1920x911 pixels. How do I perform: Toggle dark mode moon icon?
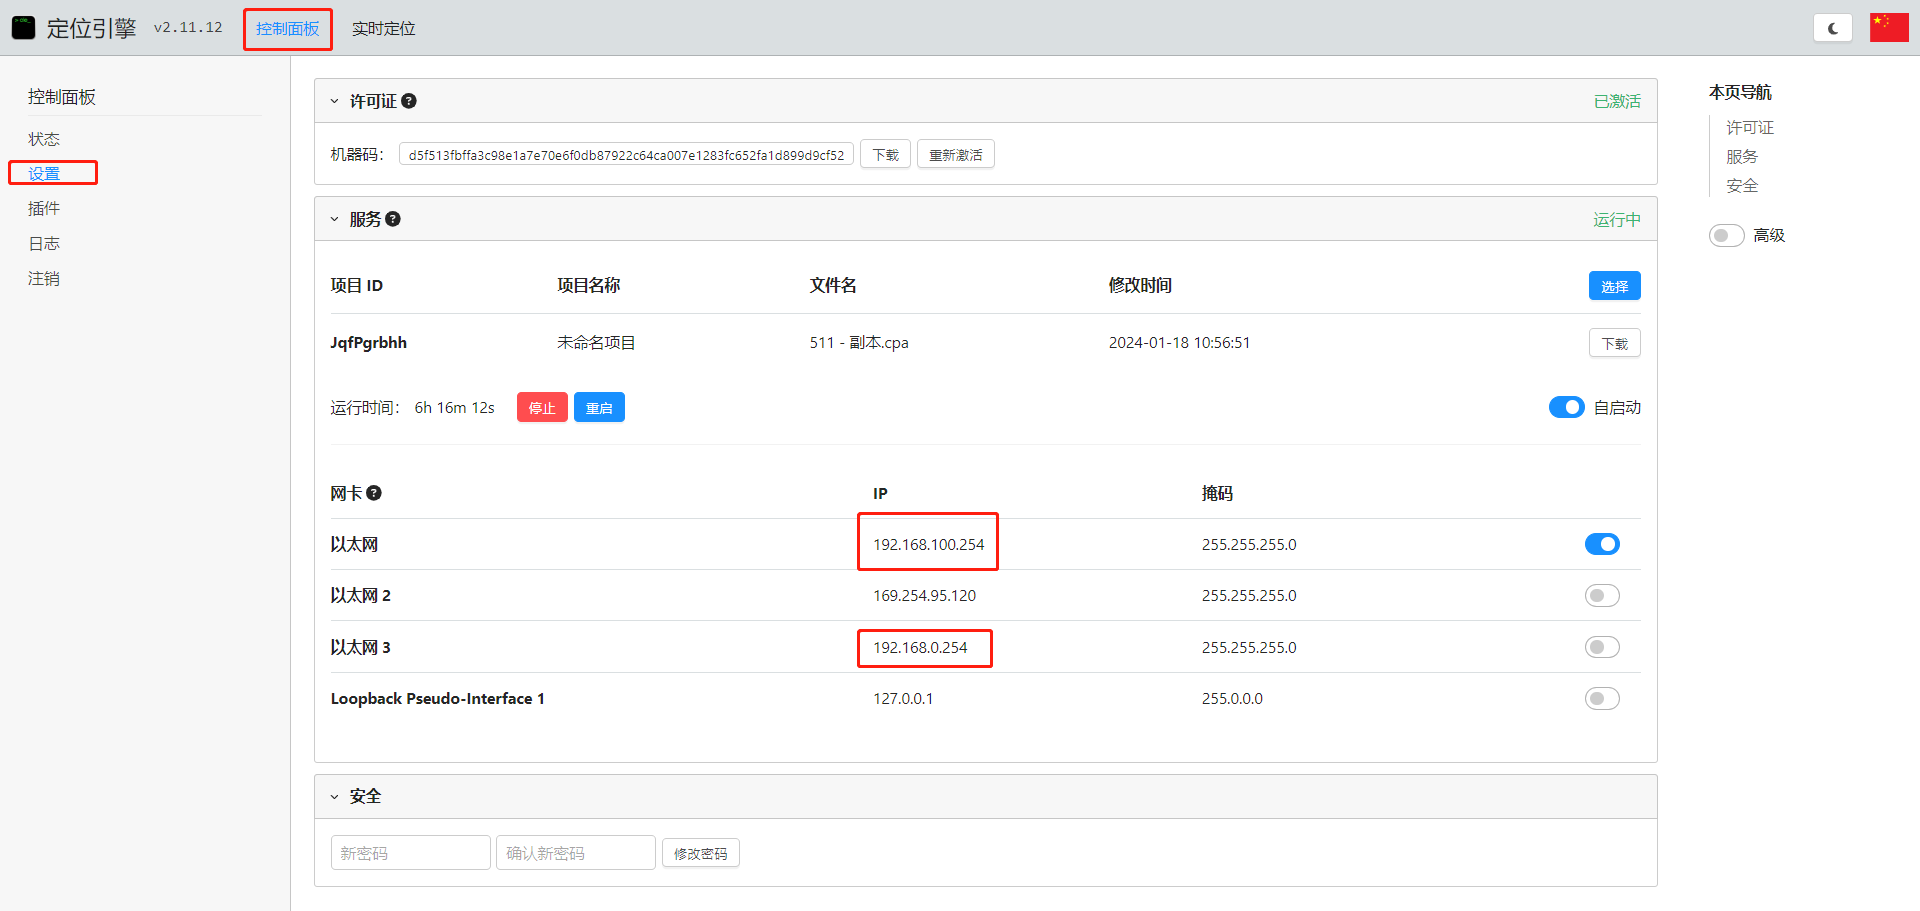point(1832,28)
